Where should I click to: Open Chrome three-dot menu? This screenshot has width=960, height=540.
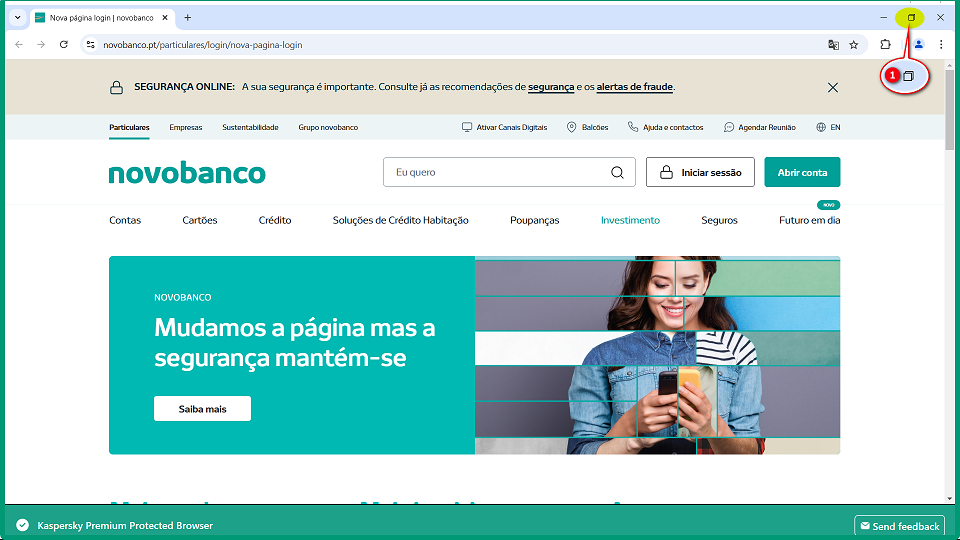[x=941, y=45]
